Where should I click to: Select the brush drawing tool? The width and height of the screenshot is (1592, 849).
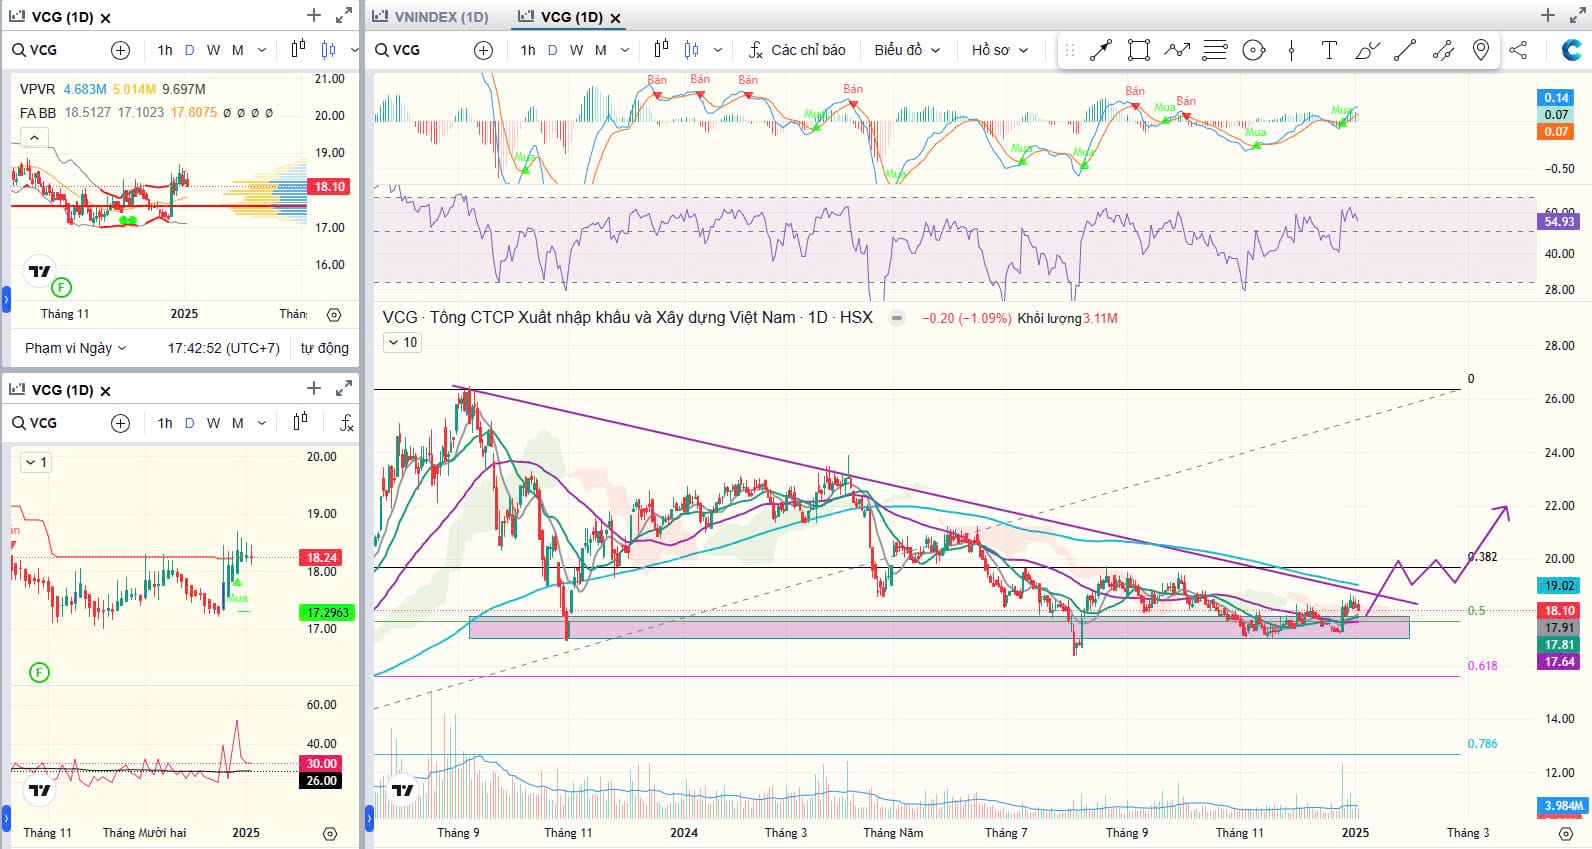pyautogui.click(x=1367, y=50)
